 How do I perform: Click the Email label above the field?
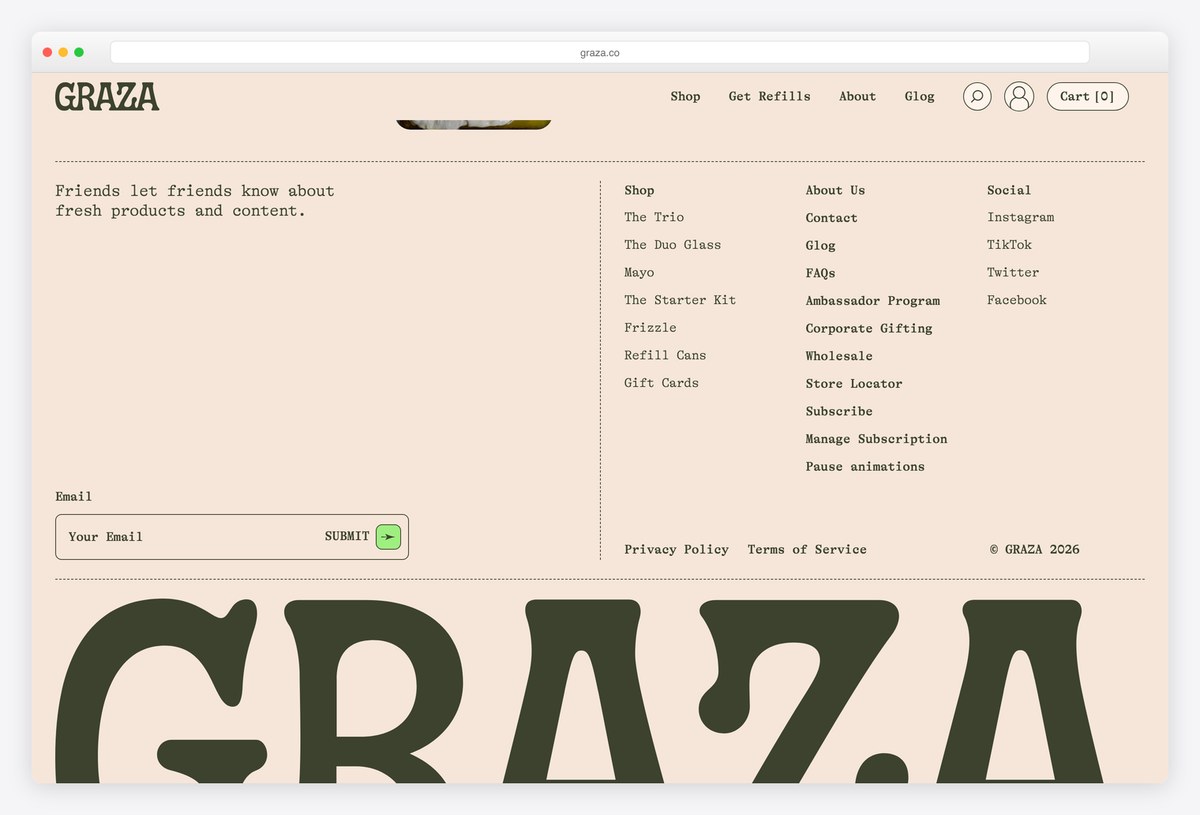[73, 496]
